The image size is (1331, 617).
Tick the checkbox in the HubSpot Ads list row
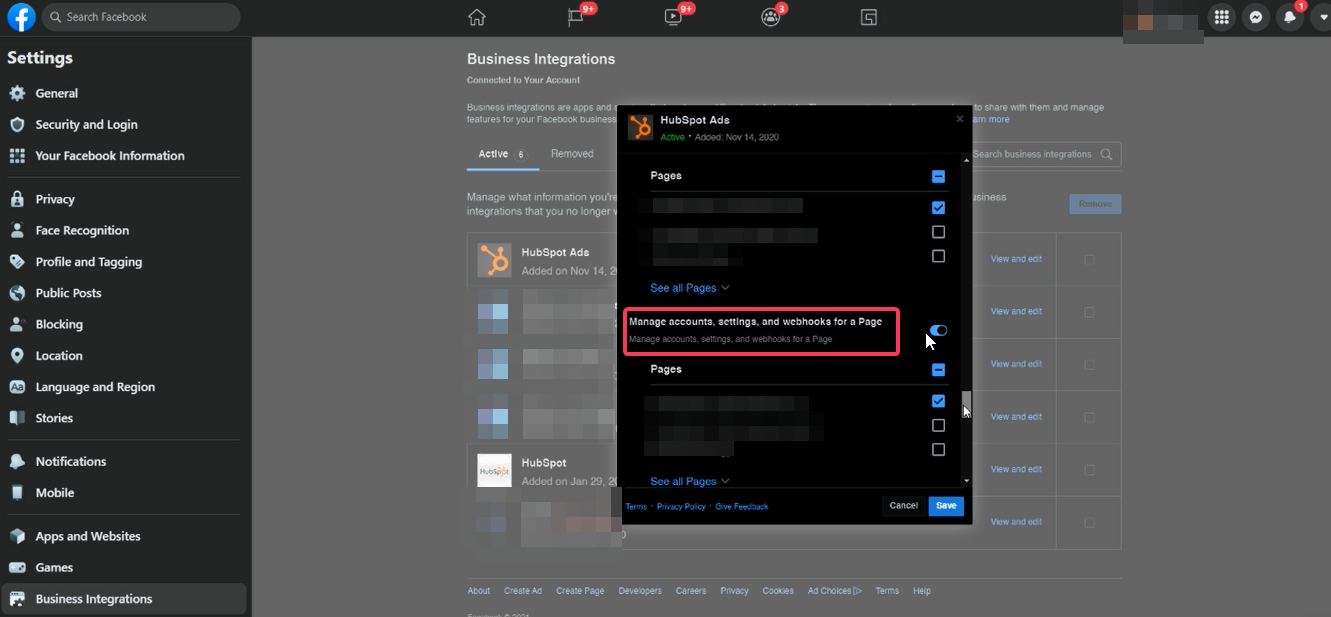pos(1089,259)
